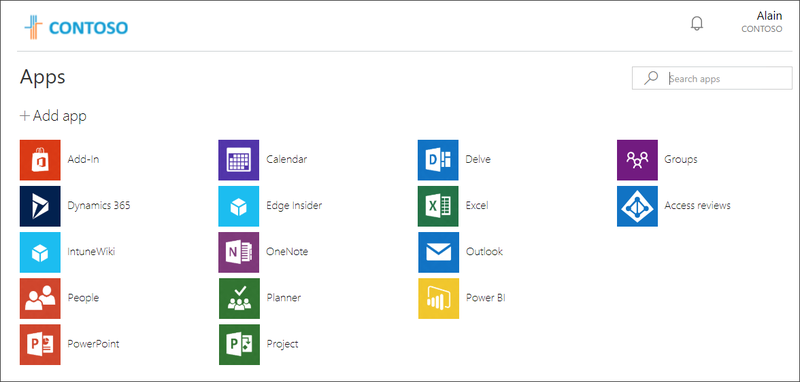Click the Edge Insider label
Viewport: 800px width, 382px height.
pyautogui.click(x=294, y=206)
